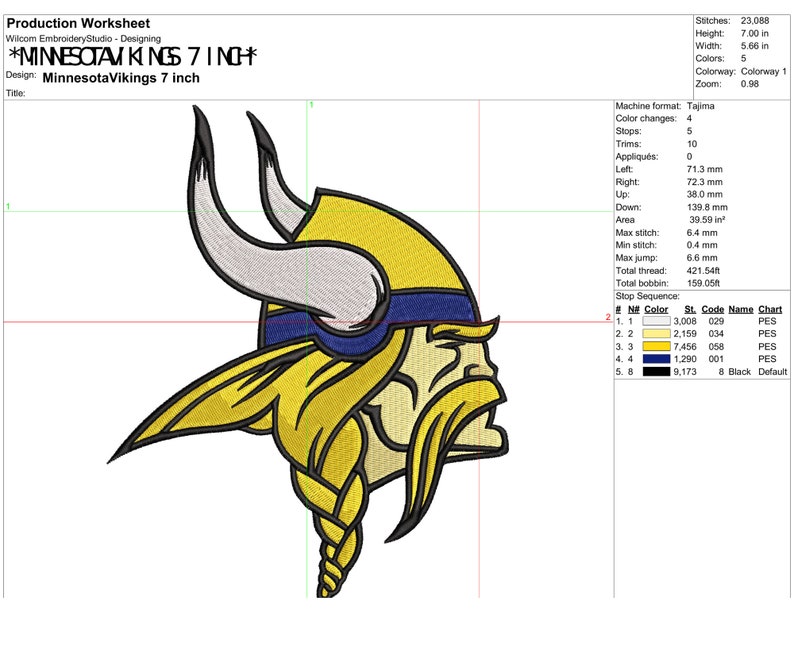Click the max stitch value '6.4 mm'
This screenshot has width=794, height=655.
click(x=702, y=233)
